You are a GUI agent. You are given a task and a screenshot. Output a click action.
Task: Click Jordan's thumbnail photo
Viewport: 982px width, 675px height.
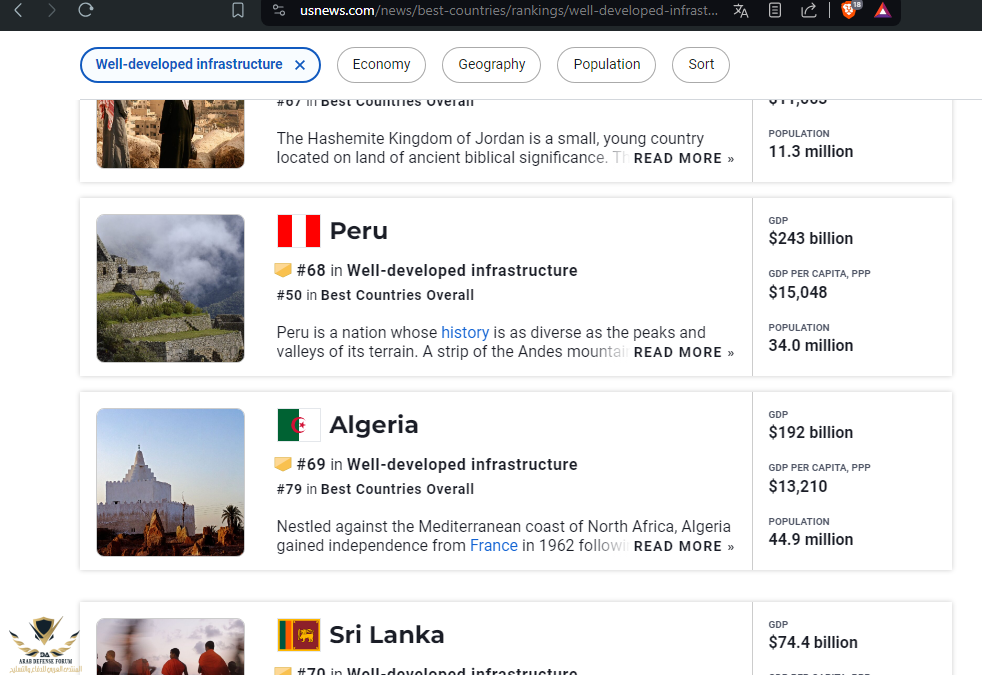tap(170, 133)
